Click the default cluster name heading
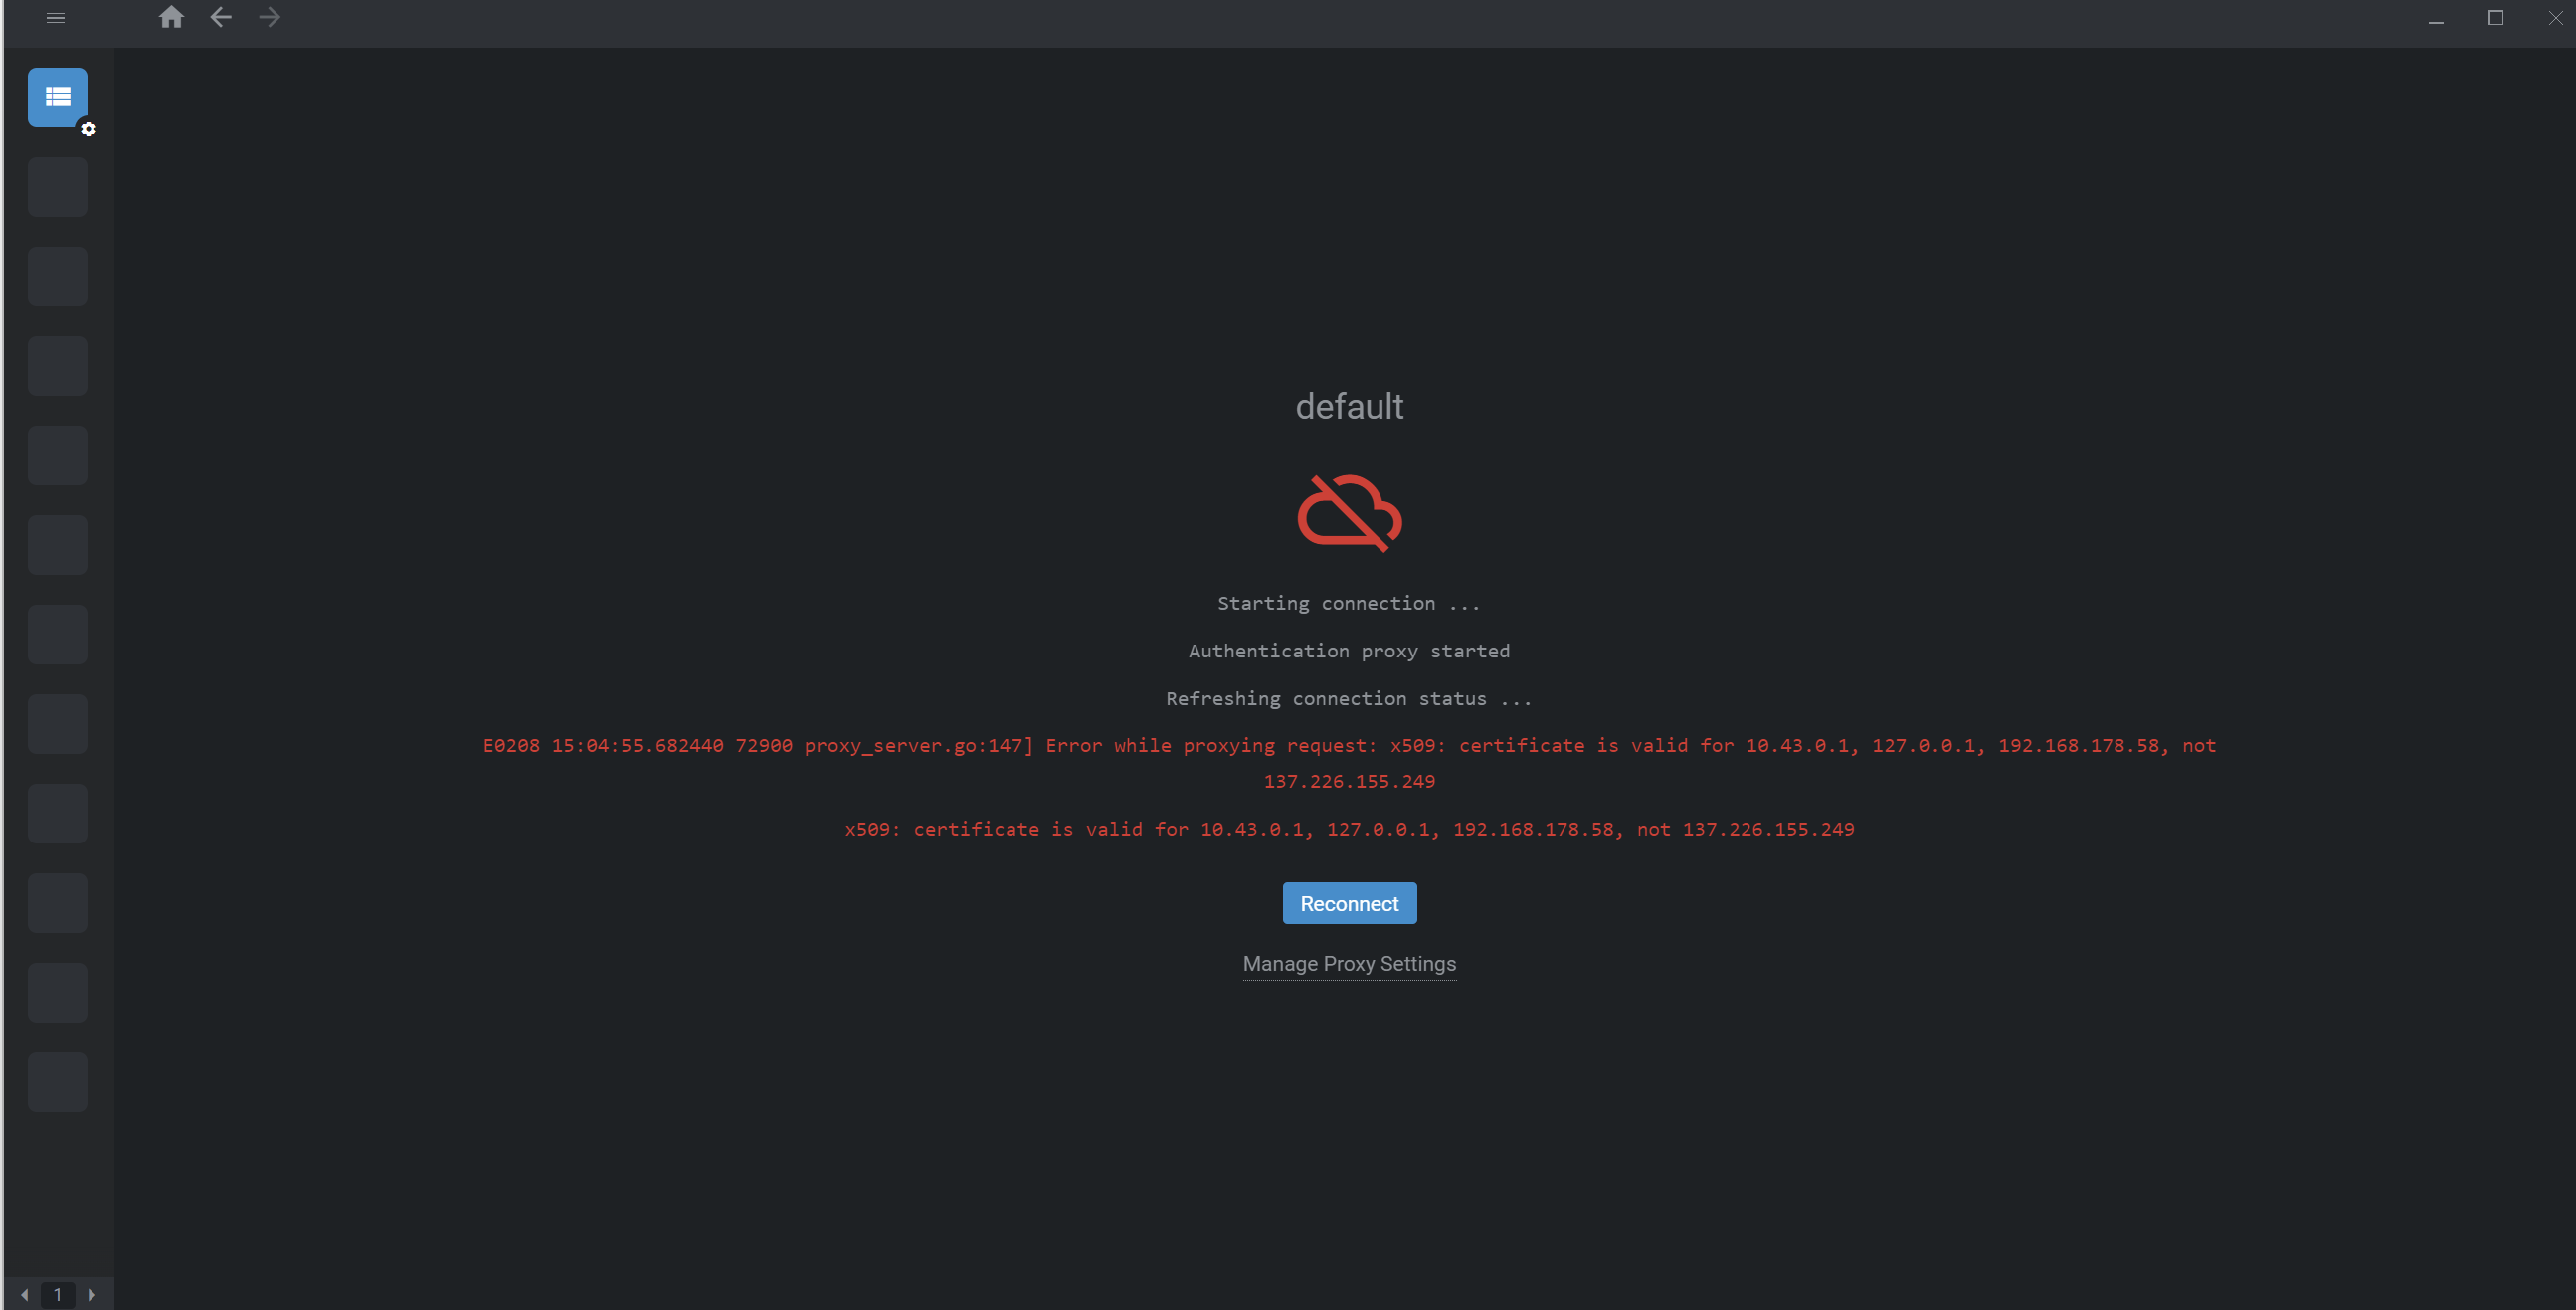The image size is (2576, 1310). [x=1349, y=407]
